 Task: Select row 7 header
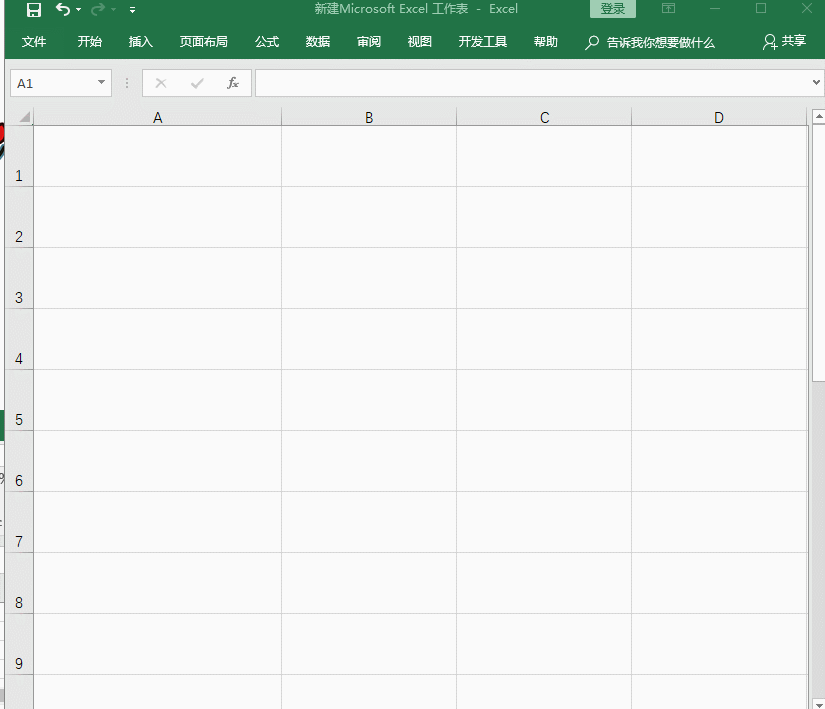point(19,522)
